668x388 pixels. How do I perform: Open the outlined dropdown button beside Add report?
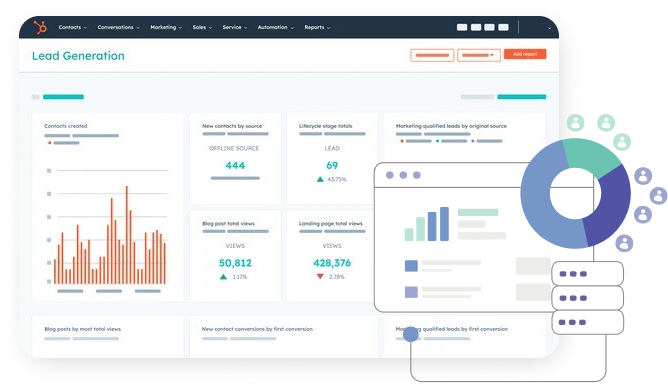pyautogui.click(x=479, y=55)
